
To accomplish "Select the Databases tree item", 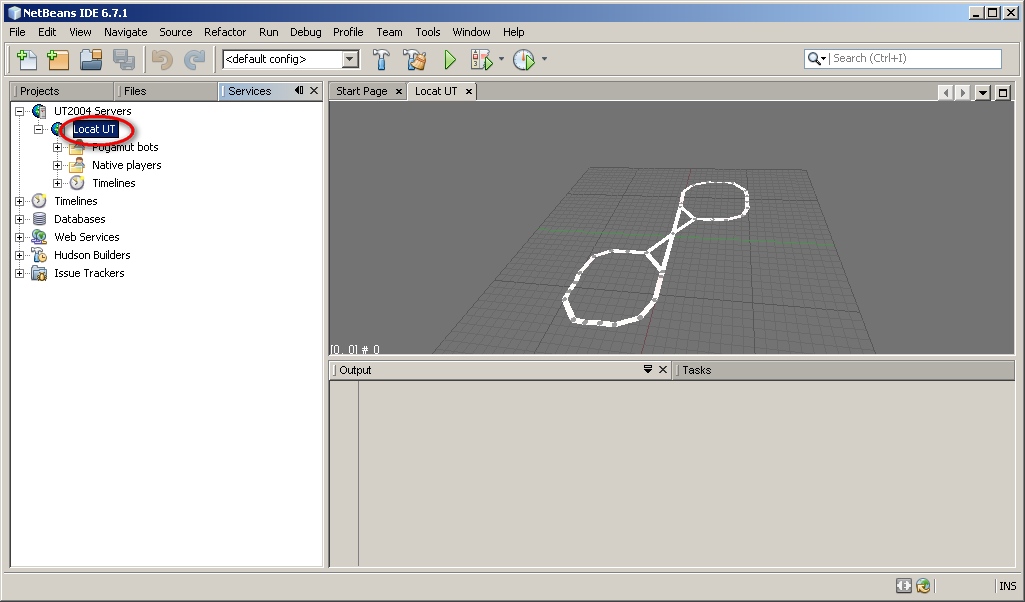I will point(80,219).
